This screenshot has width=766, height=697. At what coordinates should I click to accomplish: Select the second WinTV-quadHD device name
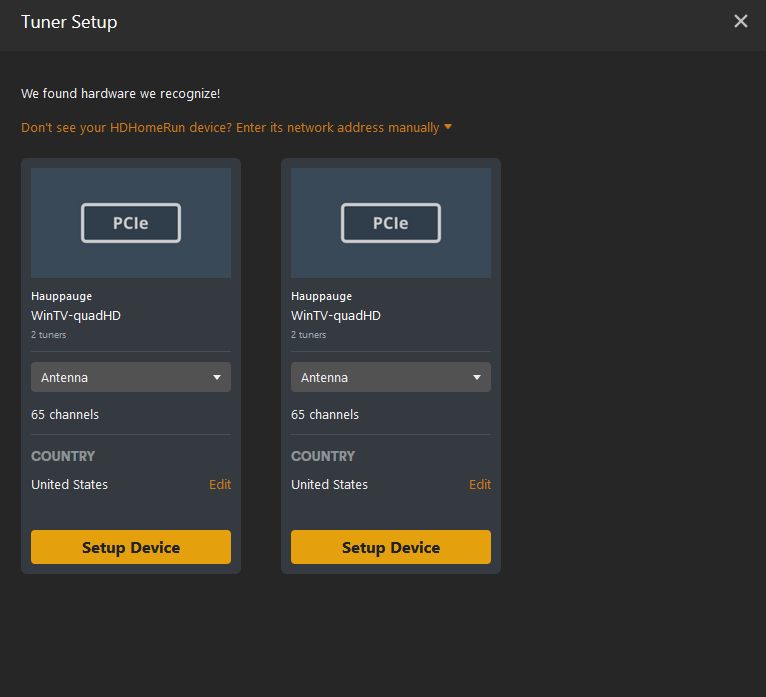coord(336,316)
